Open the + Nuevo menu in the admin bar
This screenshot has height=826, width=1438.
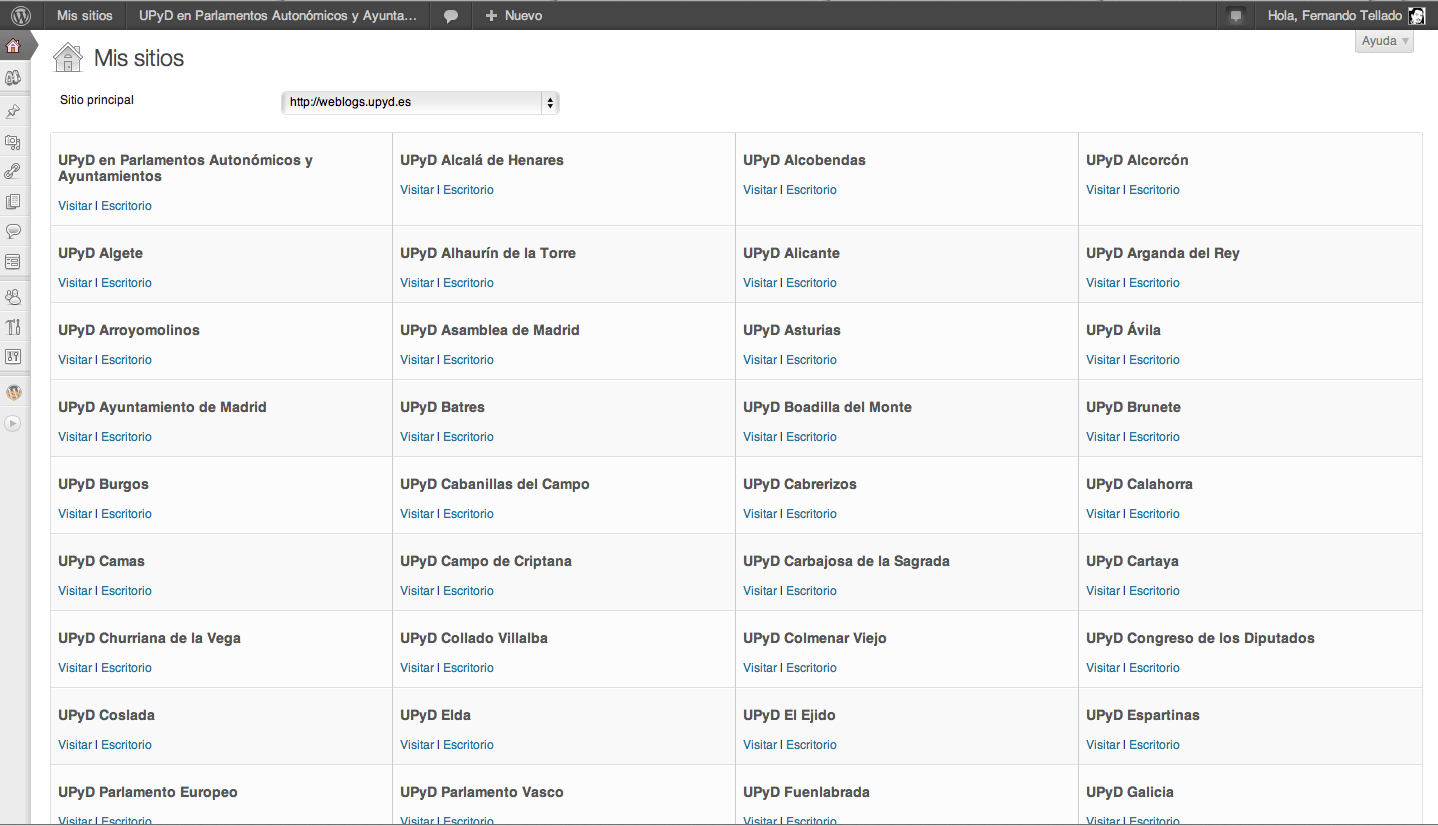[513, 16]
